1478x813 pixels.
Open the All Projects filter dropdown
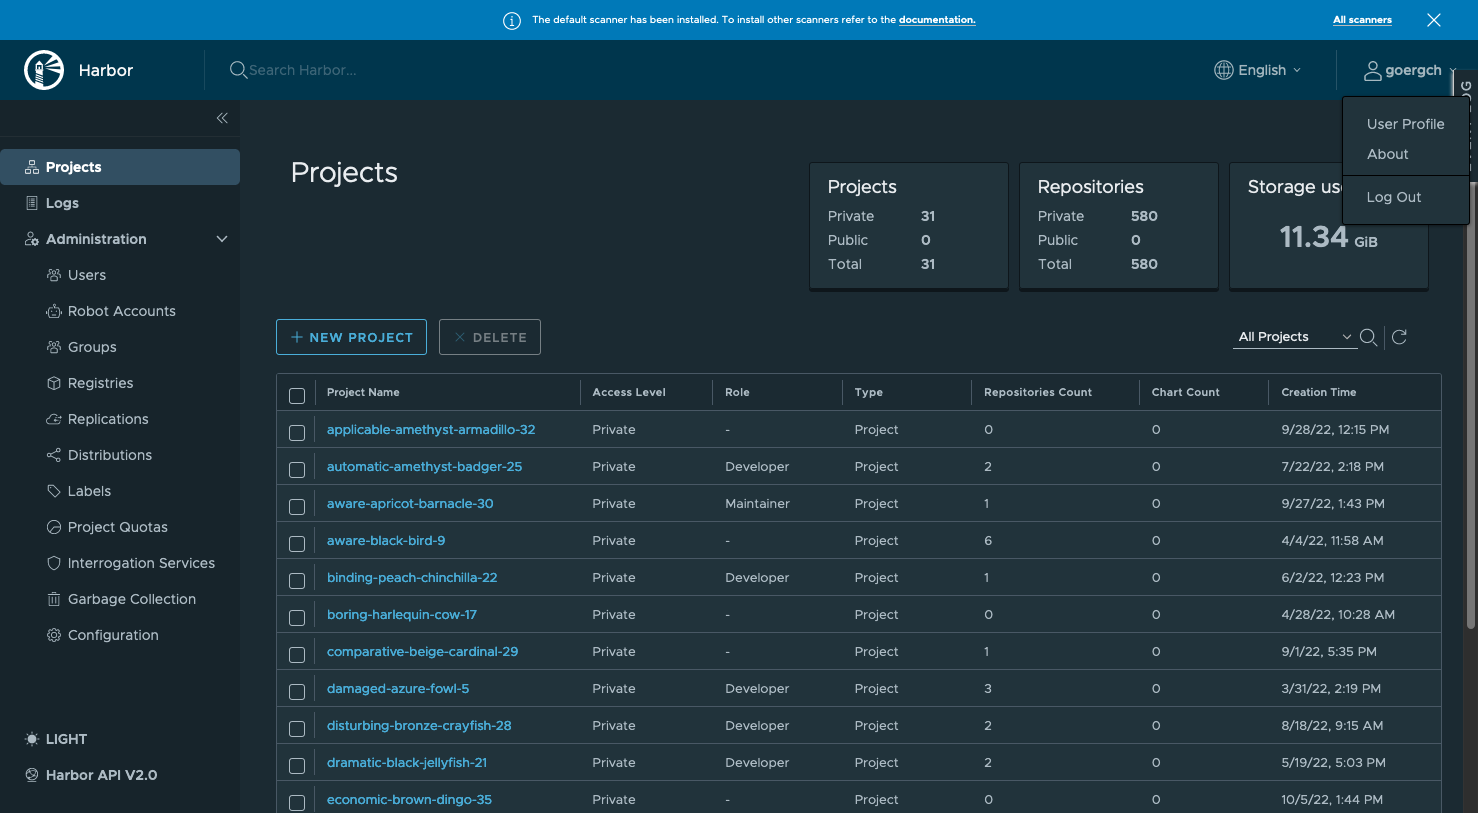pos(1294,337)
